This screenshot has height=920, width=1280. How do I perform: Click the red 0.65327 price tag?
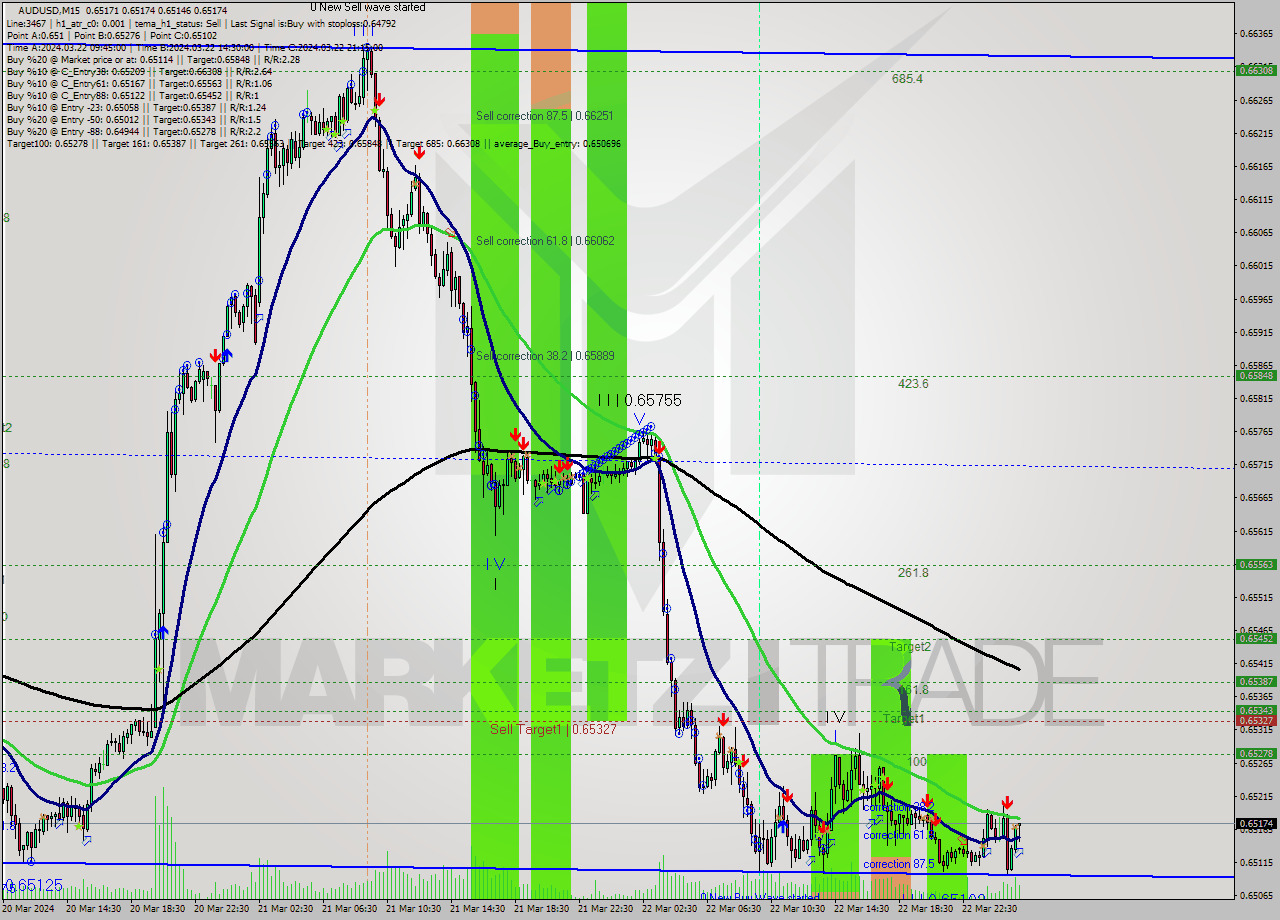tap(1256, 721)
